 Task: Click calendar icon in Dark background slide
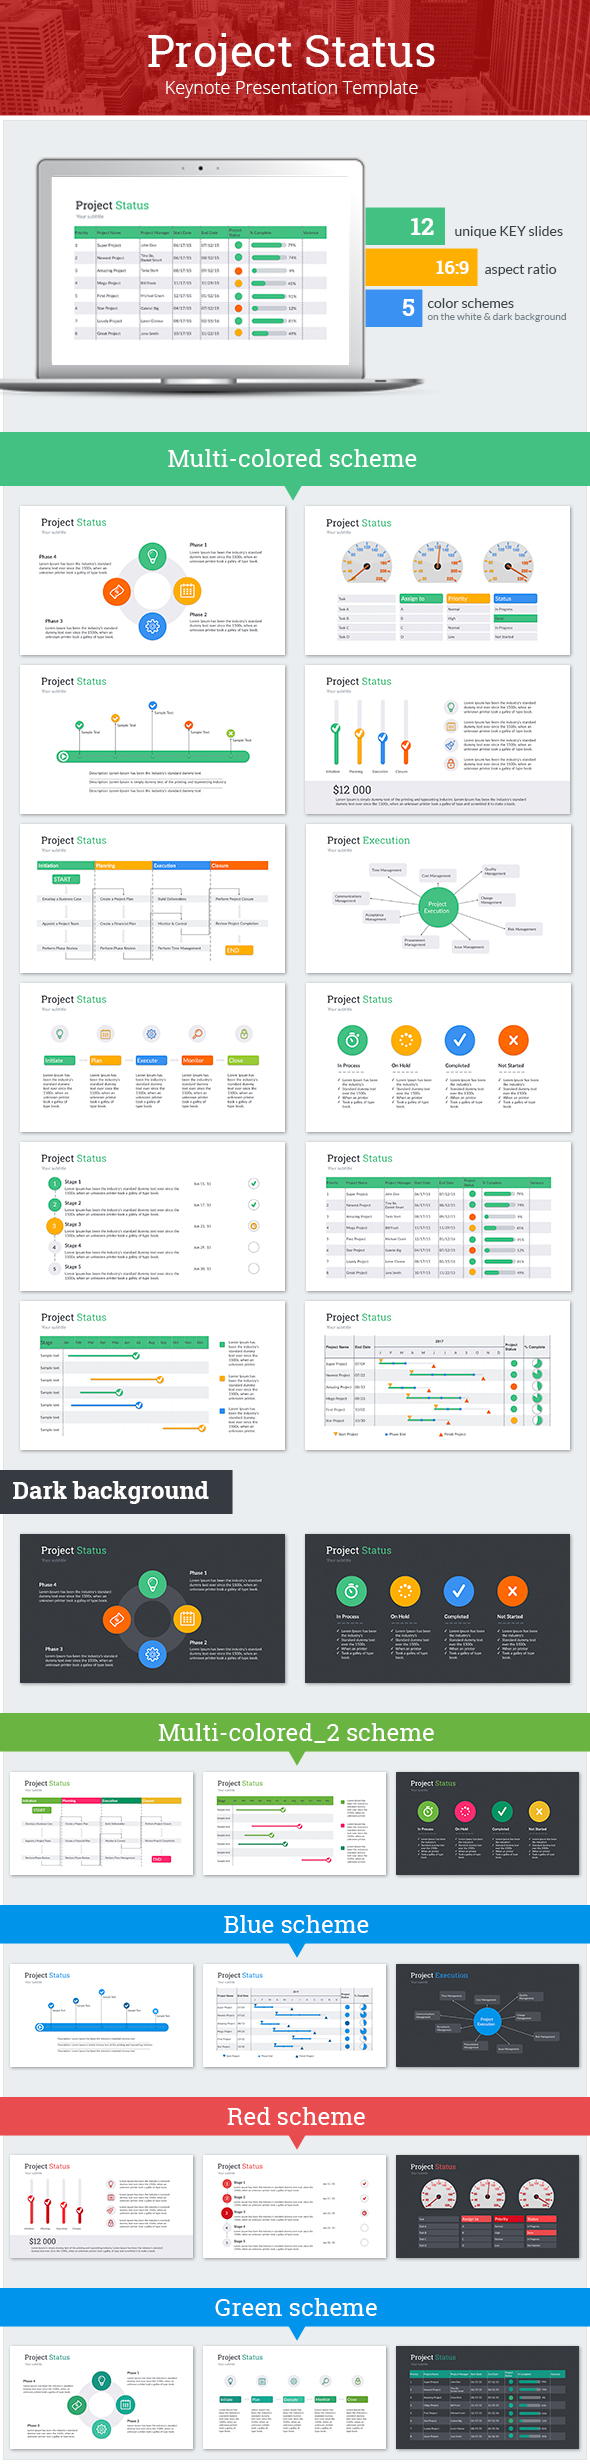pos(187,1618)
